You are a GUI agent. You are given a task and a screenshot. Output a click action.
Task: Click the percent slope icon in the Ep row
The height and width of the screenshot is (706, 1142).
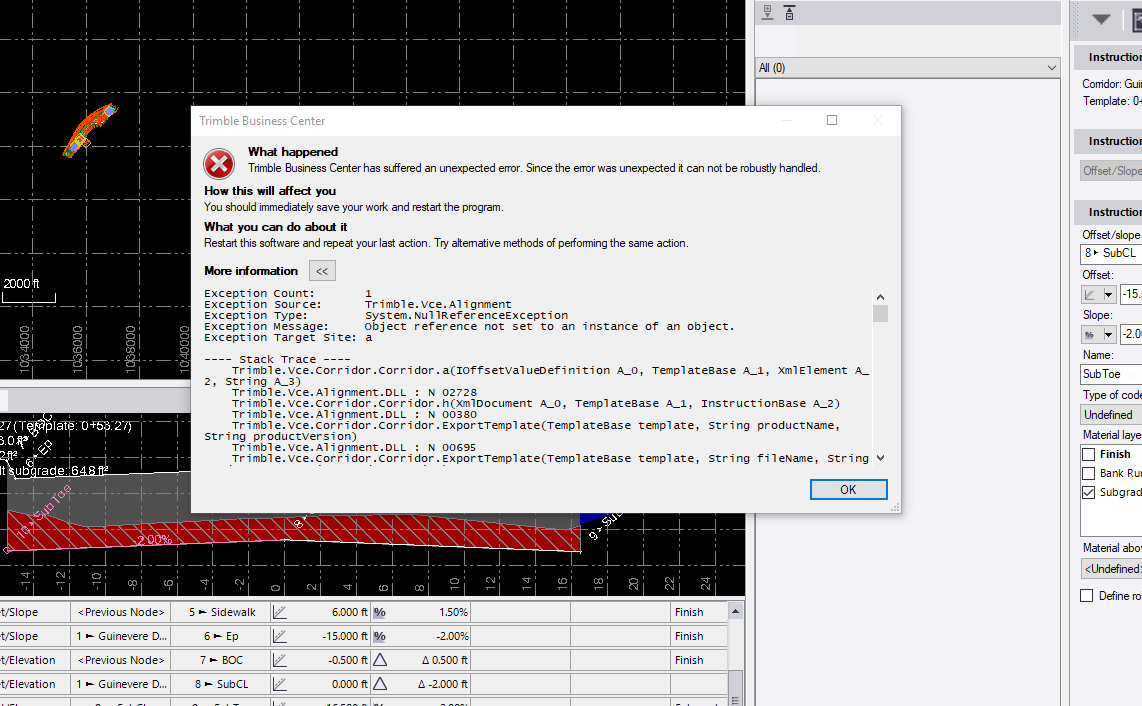(379, 636)
